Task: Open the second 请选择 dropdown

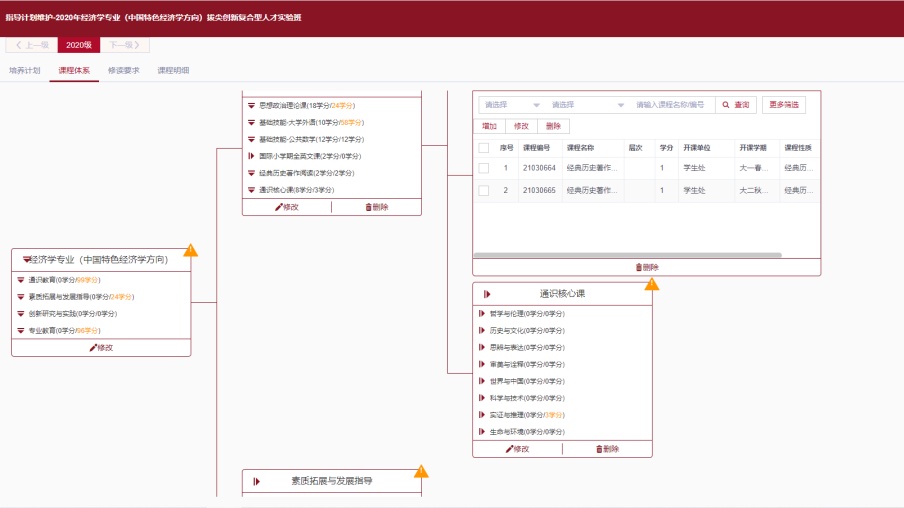Action: point(588,104)
